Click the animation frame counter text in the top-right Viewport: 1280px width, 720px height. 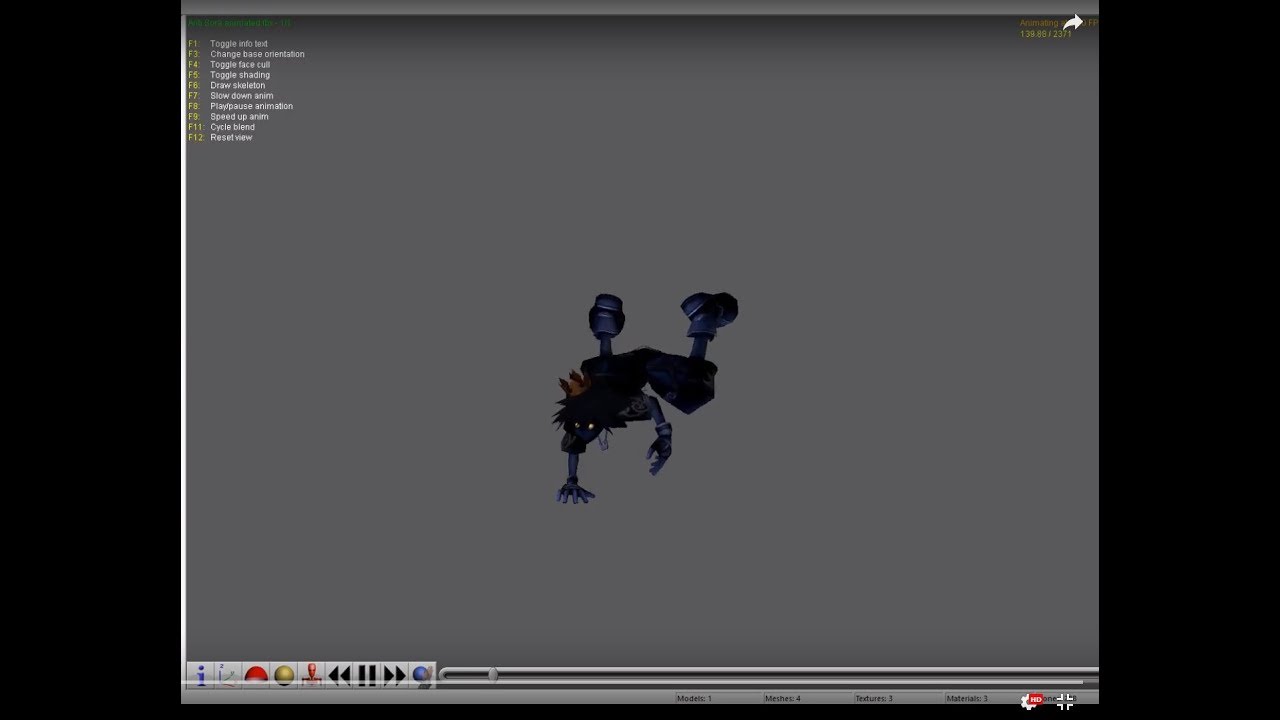[1045, 34]
